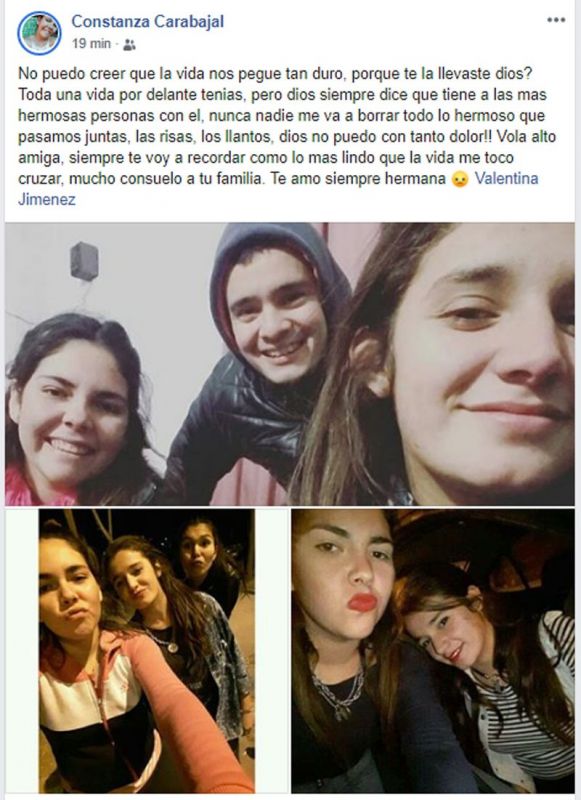
Task: Open Constanza Carabajal's profile name link
Action: [147, 21]
